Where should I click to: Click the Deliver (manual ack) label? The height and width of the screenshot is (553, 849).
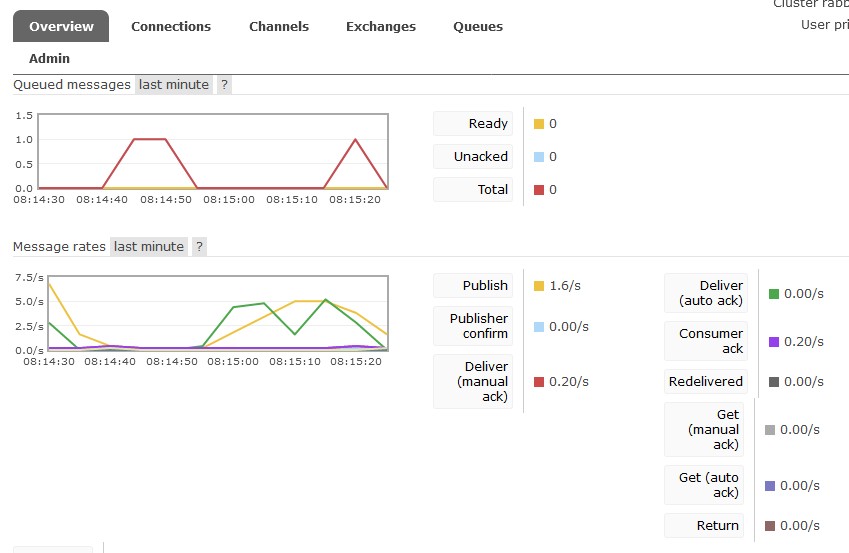[473, 381]
